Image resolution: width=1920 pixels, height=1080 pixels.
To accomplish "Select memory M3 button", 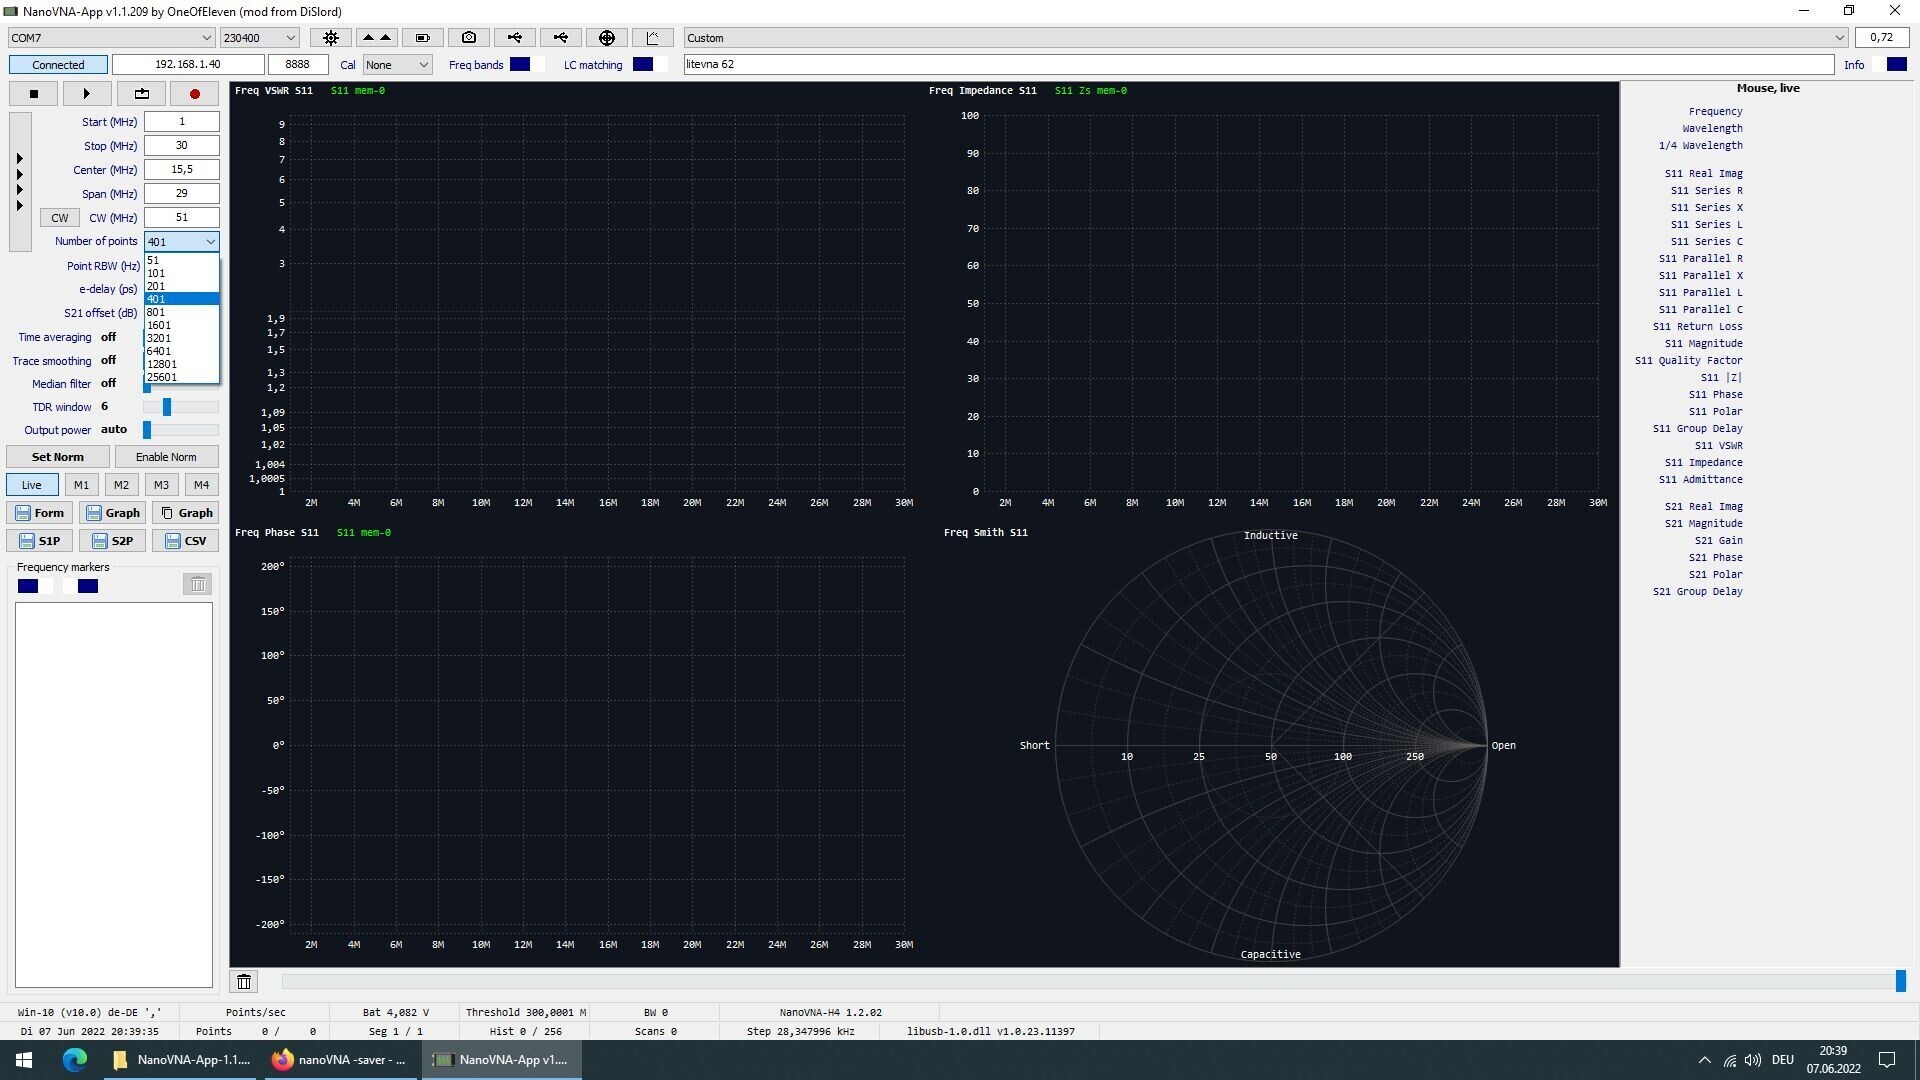I will click(161, 486).
